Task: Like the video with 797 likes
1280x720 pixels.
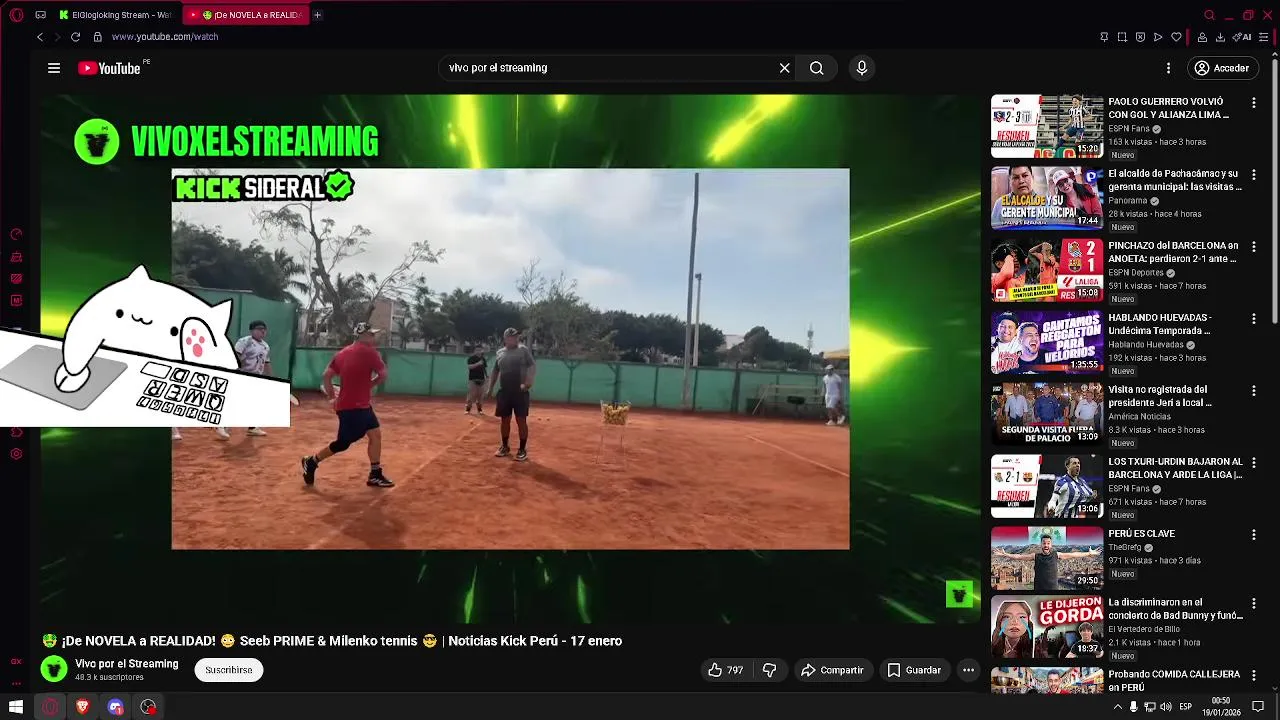Action: coord(725,670)
